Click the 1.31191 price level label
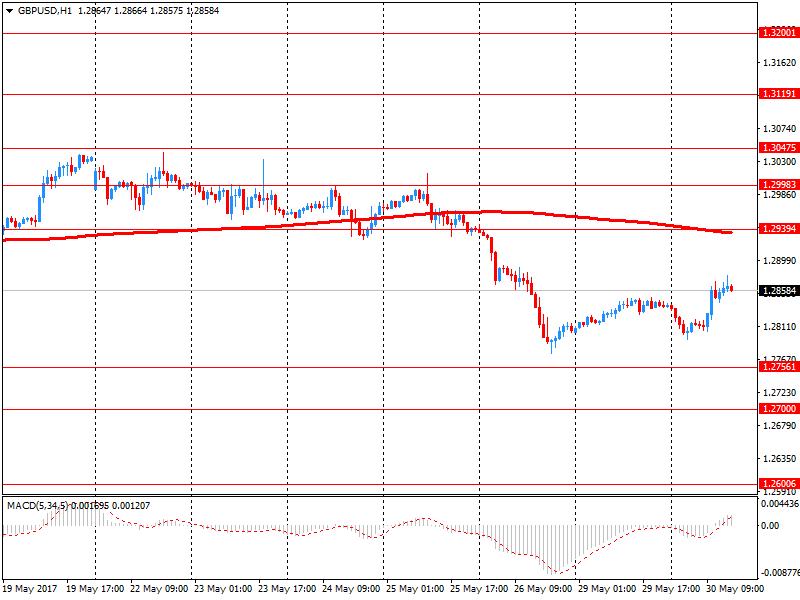800x600 pixels. click(x=779, y=94)
